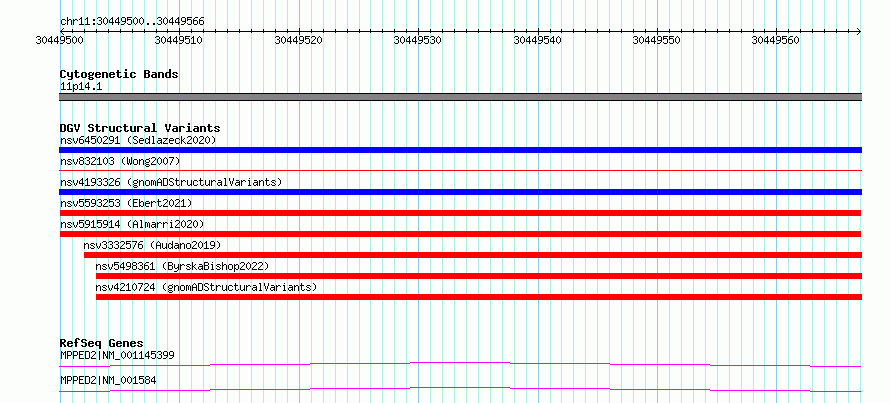
Task: Click the nsv4193326 (gnomADStructuralVariants) label
Action: [171, 182]
